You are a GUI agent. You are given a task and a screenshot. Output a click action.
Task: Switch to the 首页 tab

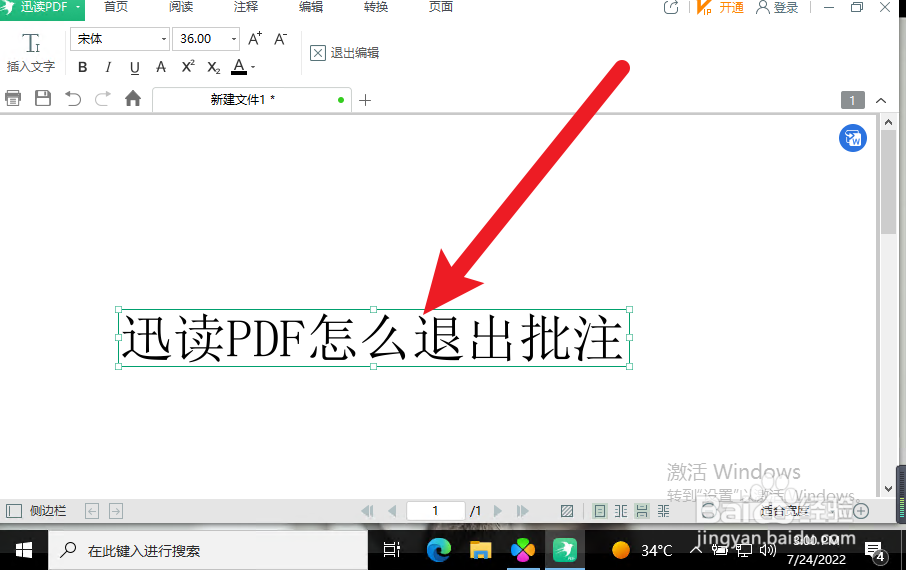(x=116, y=7)
